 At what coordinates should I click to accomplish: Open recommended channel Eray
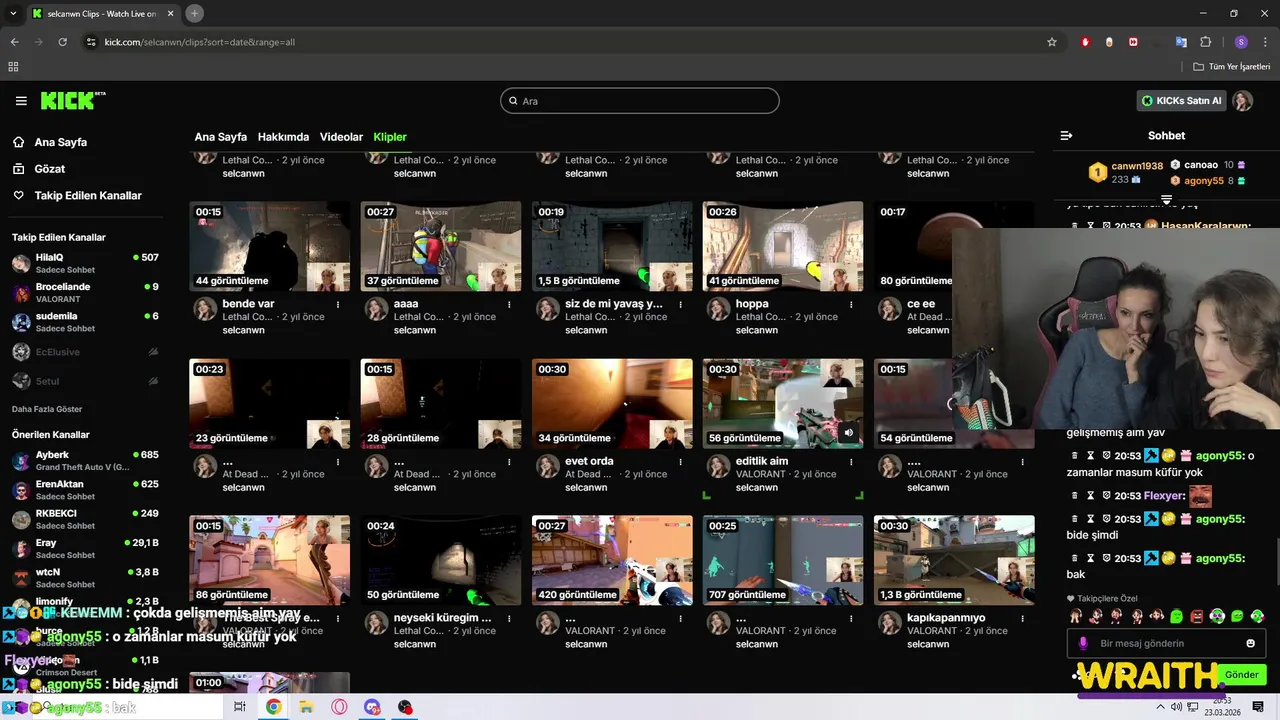[x=85, y=548]
